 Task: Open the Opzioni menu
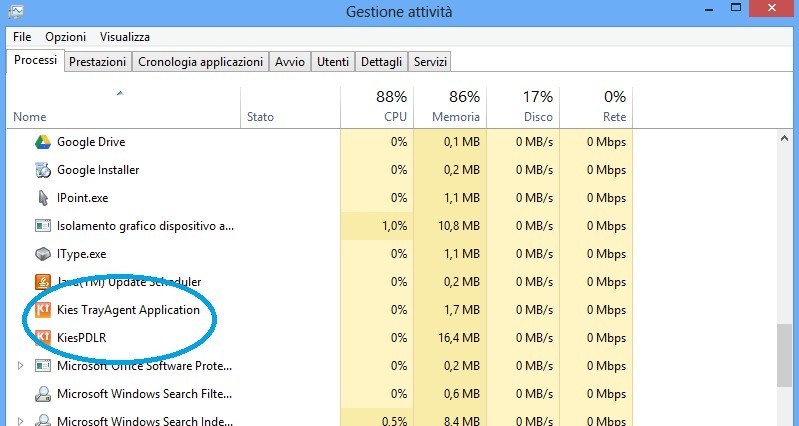coord(65,37)
